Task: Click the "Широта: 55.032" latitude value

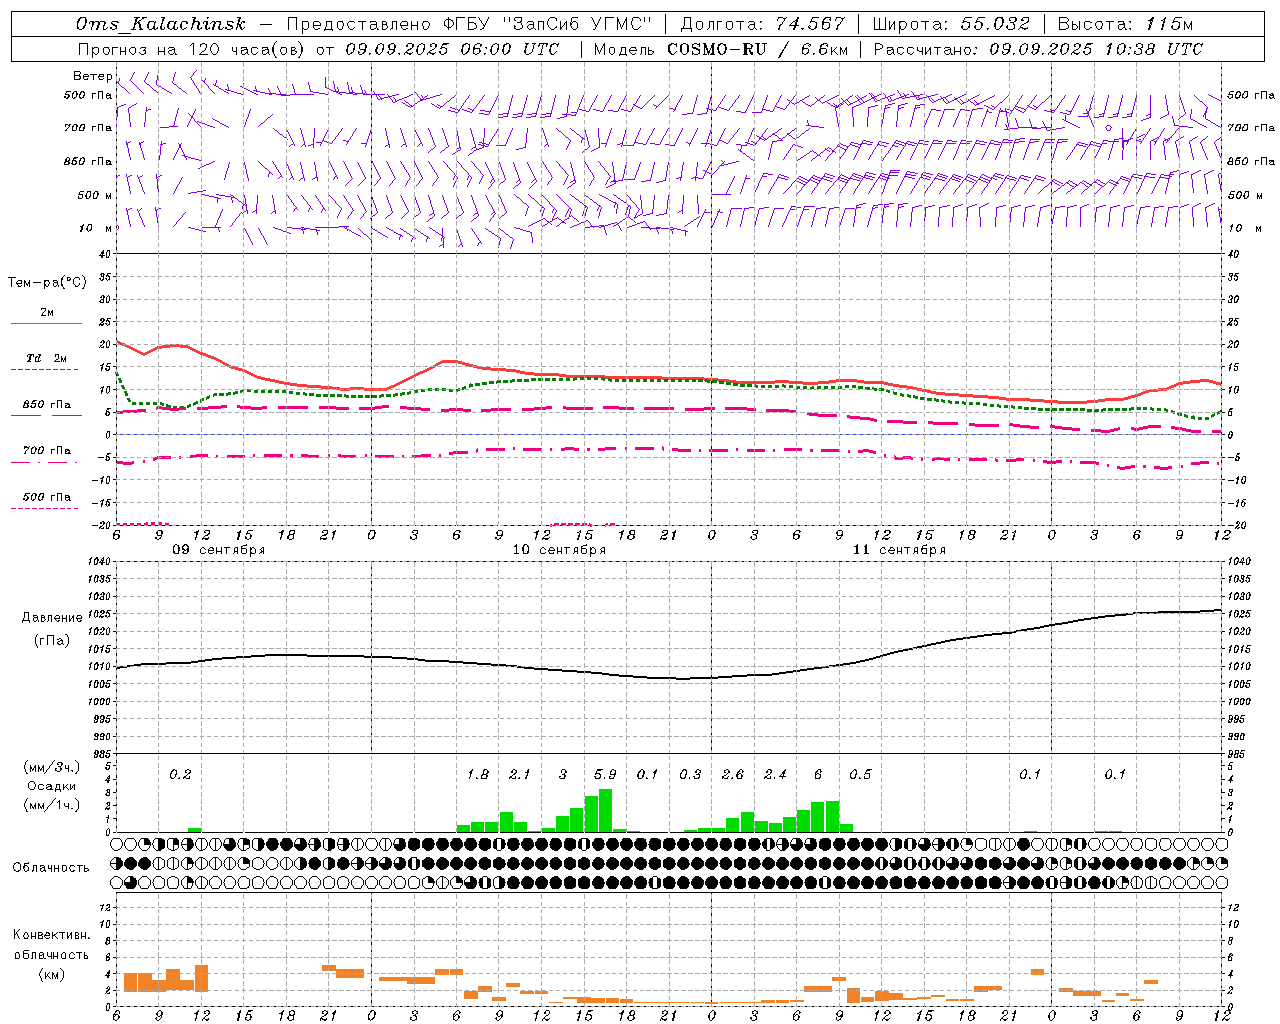Action: tap(952, 24)
